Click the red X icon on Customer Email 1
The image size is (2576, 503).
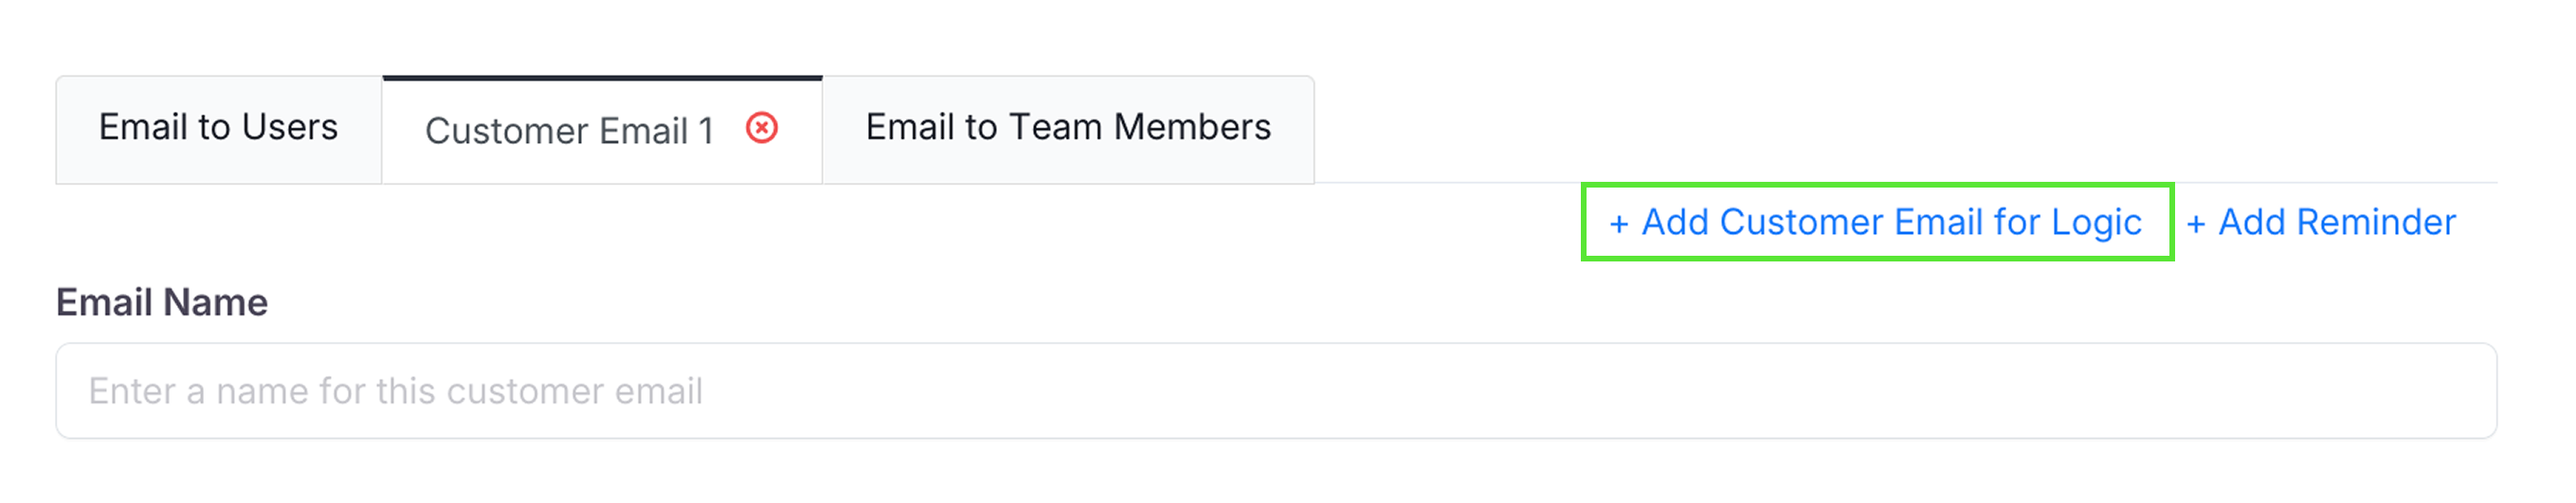[x=762, y=128]
